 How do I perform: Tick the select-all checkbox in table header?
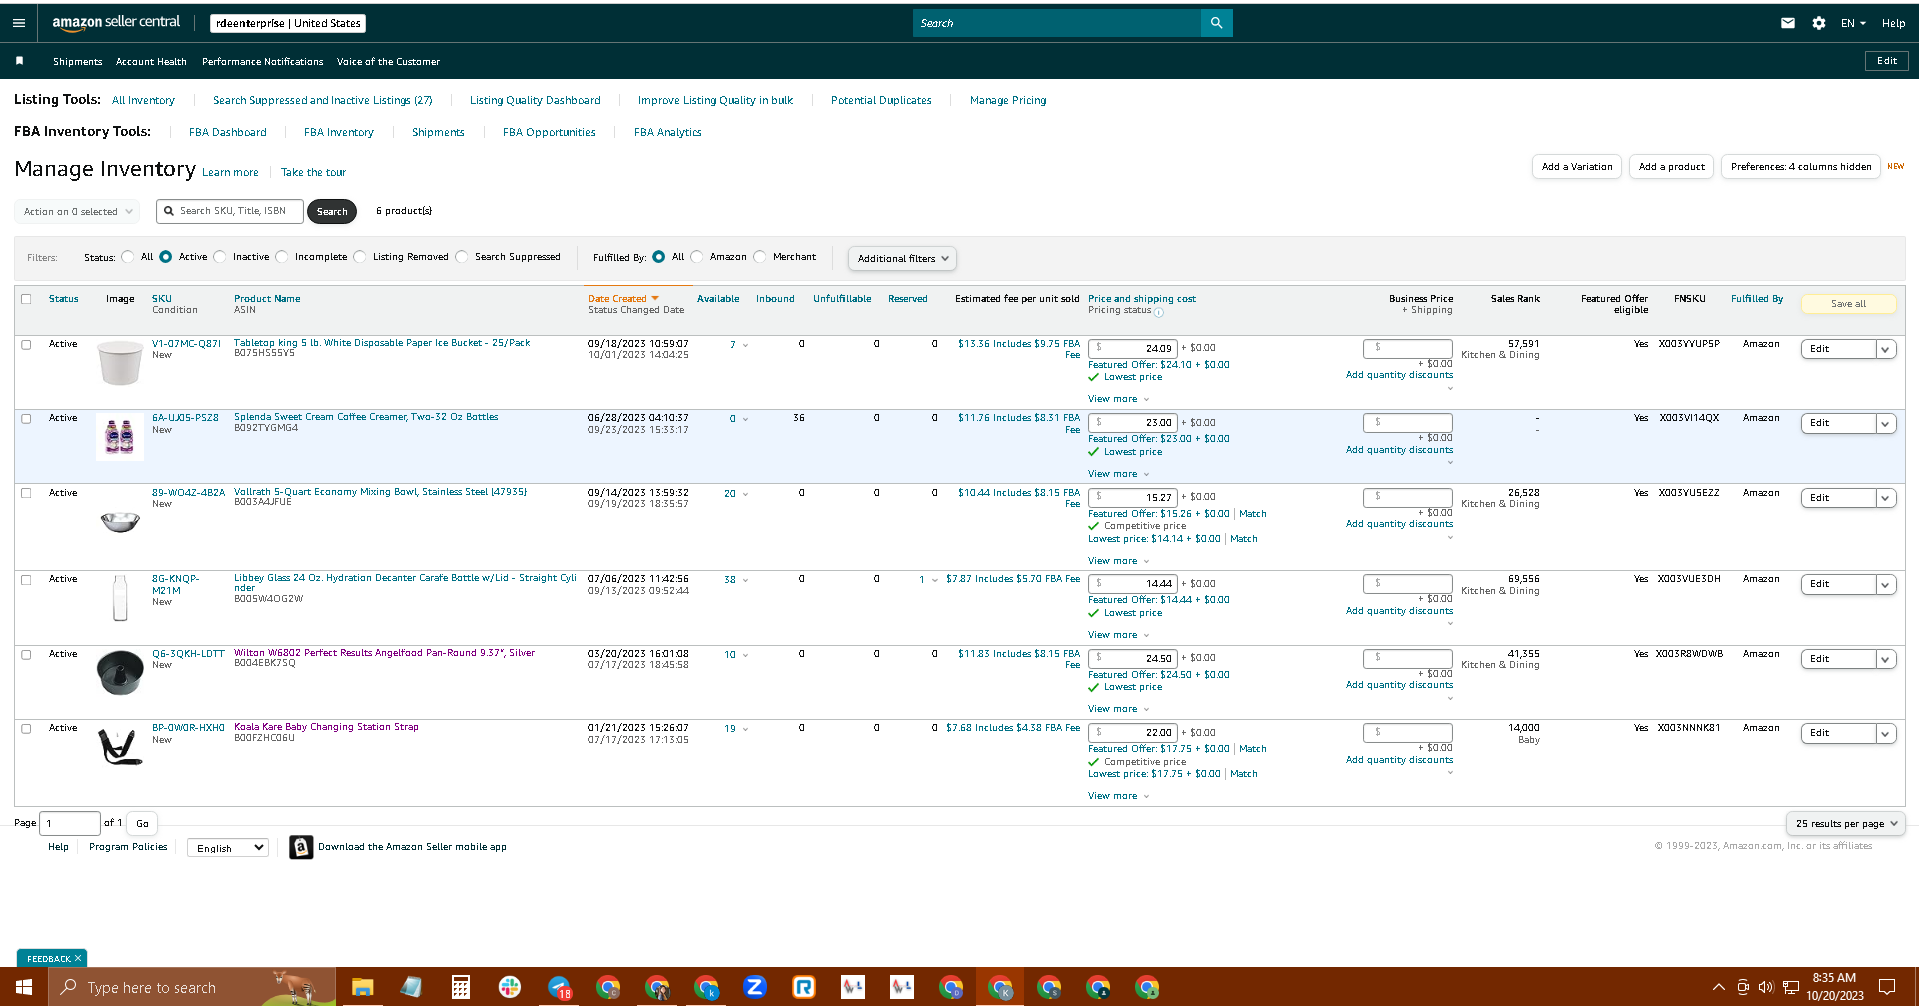point(26,299)
